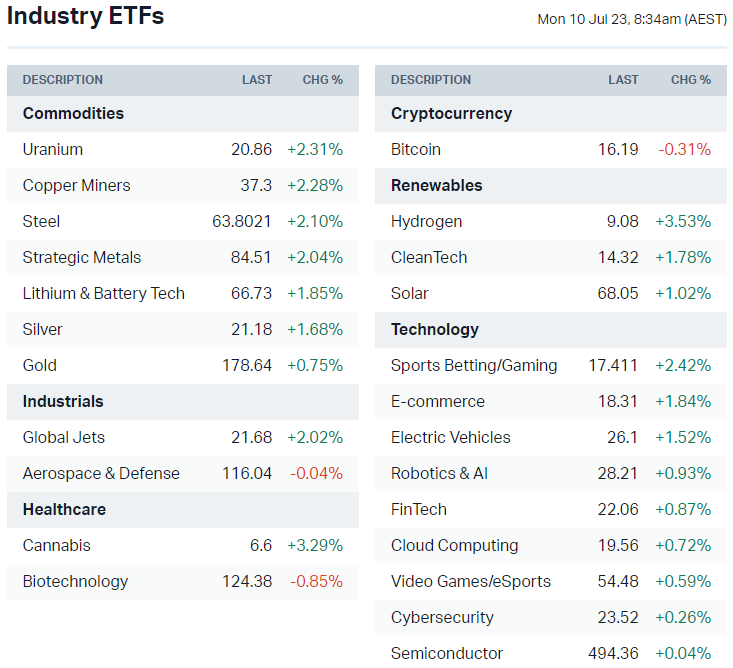Open the Cannabis ETF entry
733x668 pixels.
[56, 546]
